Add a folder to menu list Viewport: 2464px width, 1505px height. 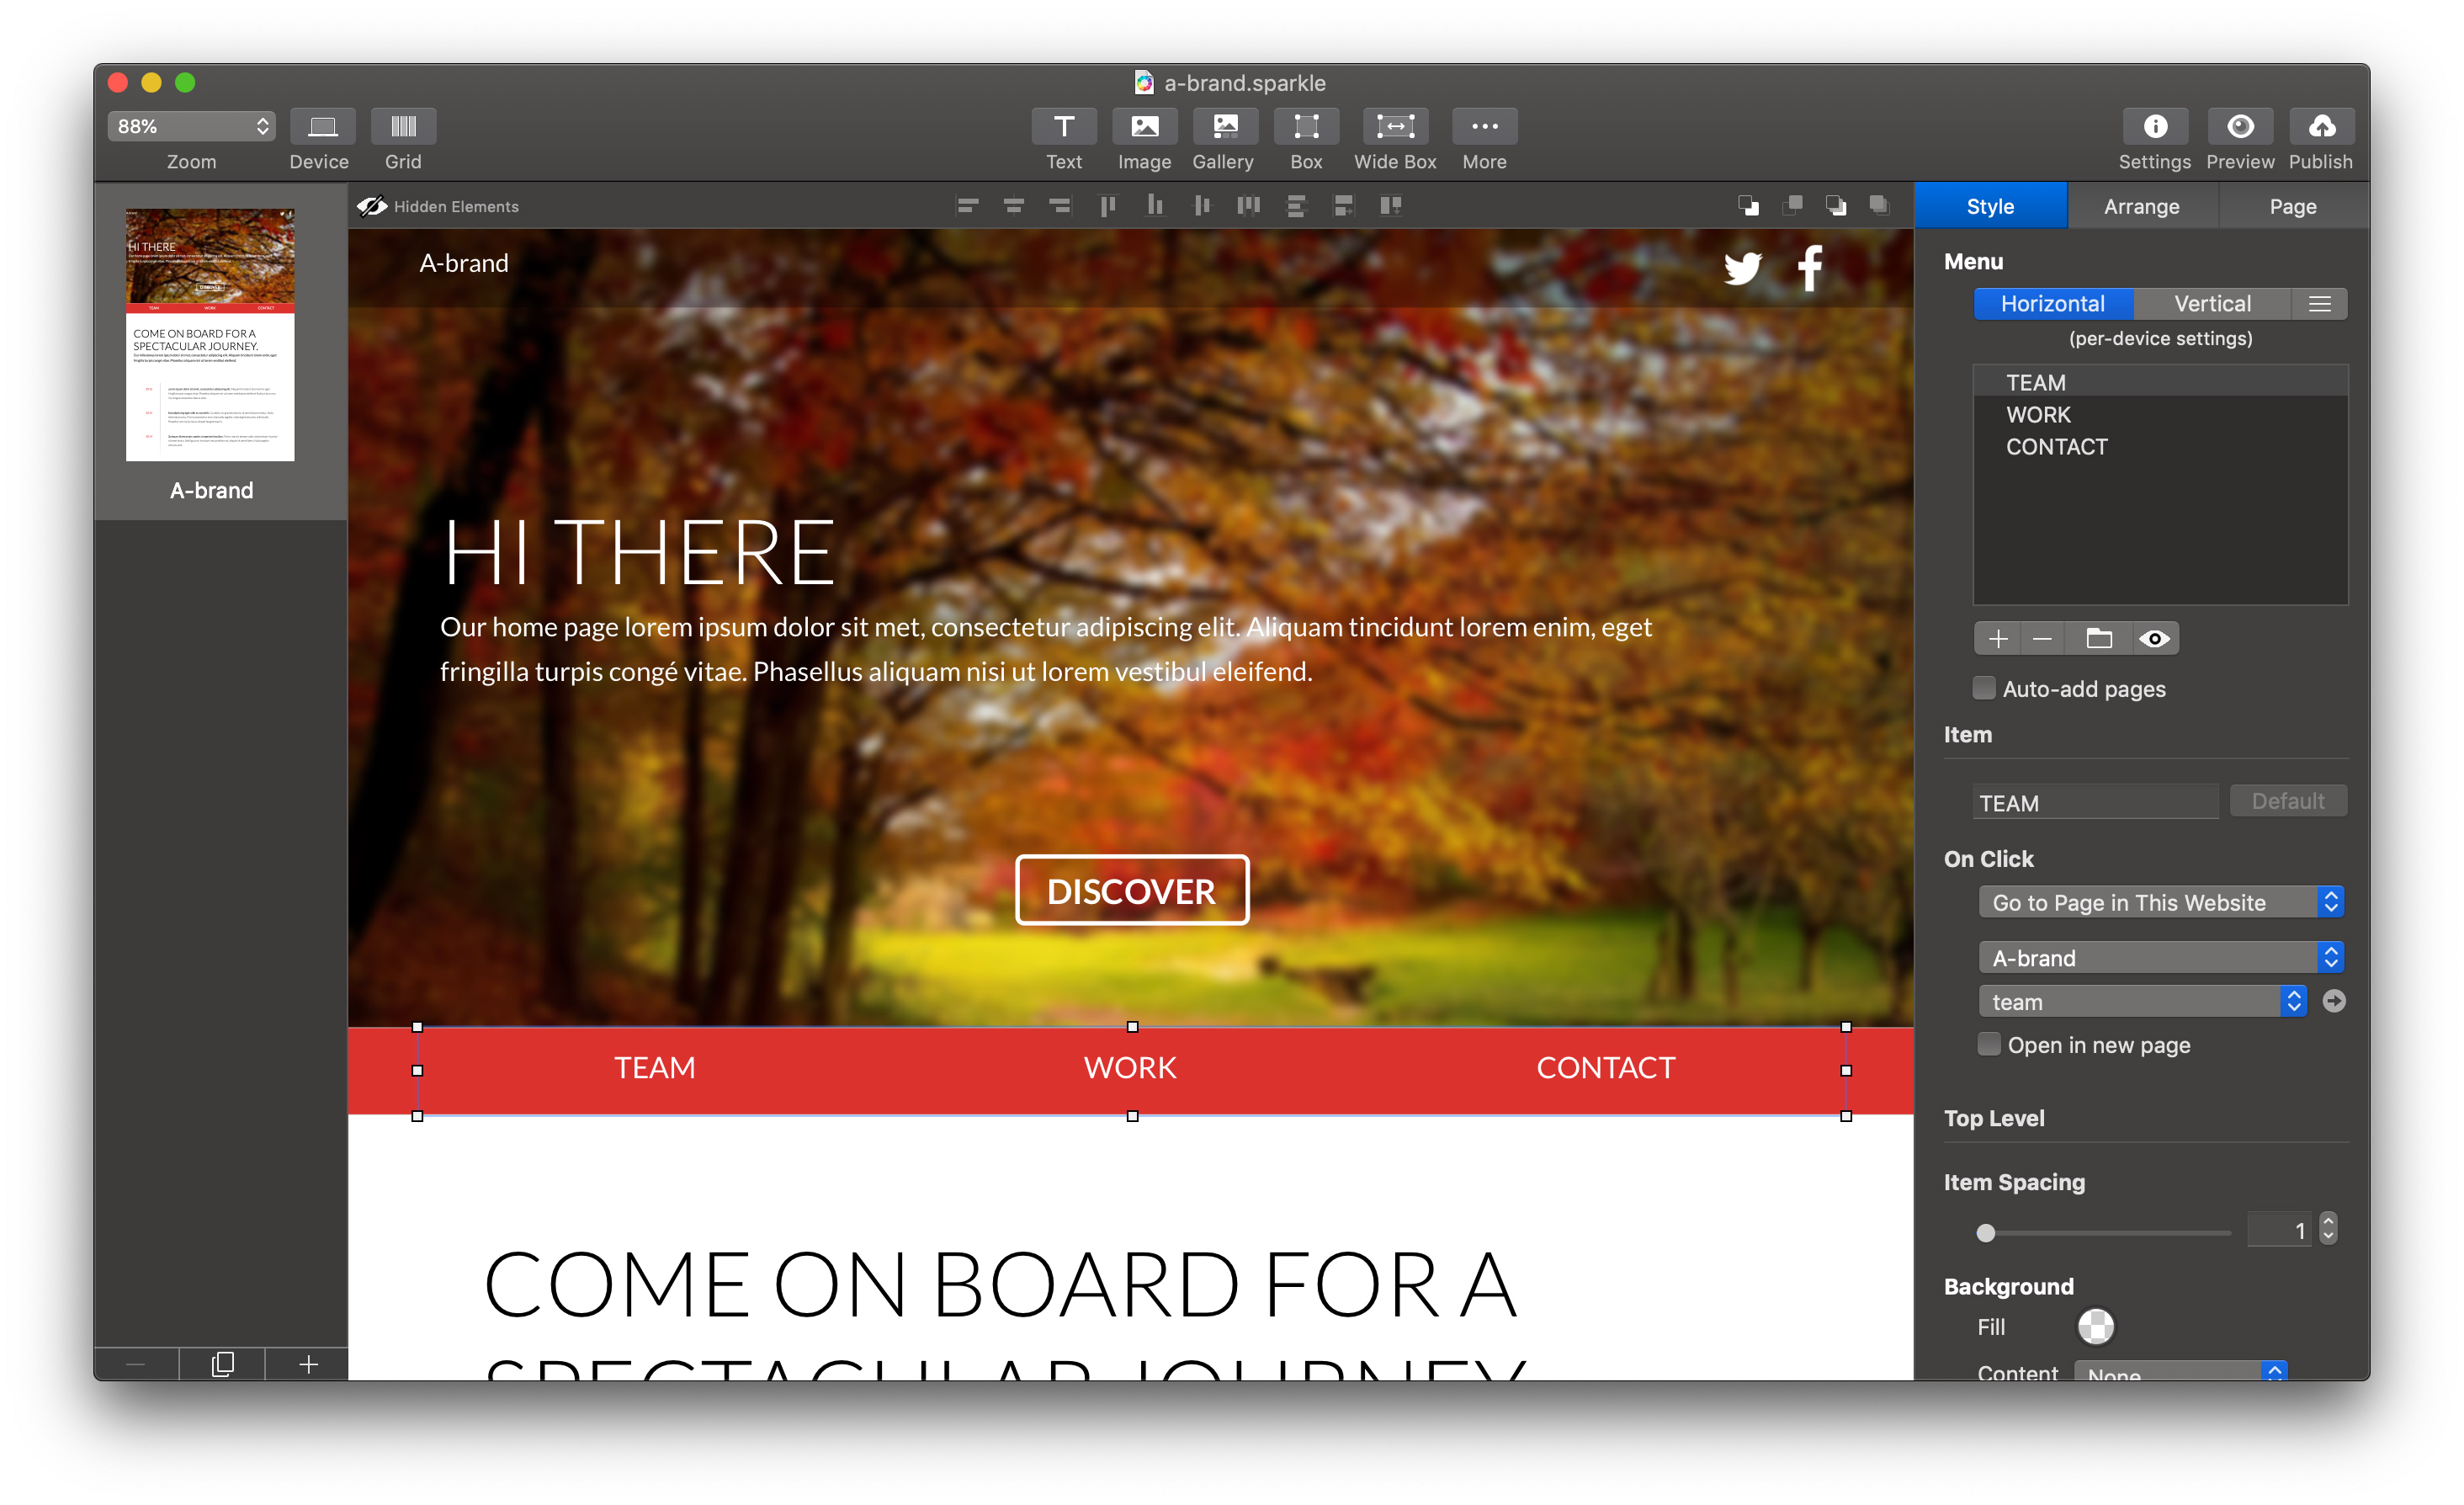point(2098,638)
